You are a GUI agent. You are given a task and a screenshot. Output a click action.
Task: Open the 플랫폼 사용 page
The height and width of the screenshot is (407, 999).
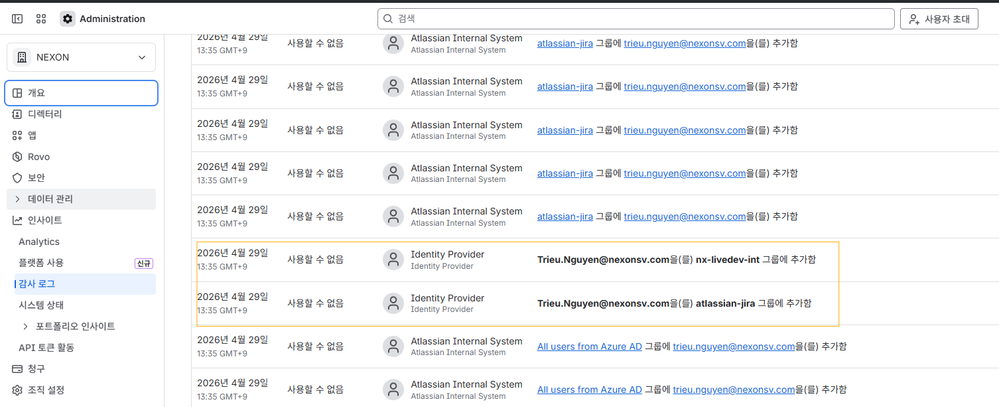(41, 263)
